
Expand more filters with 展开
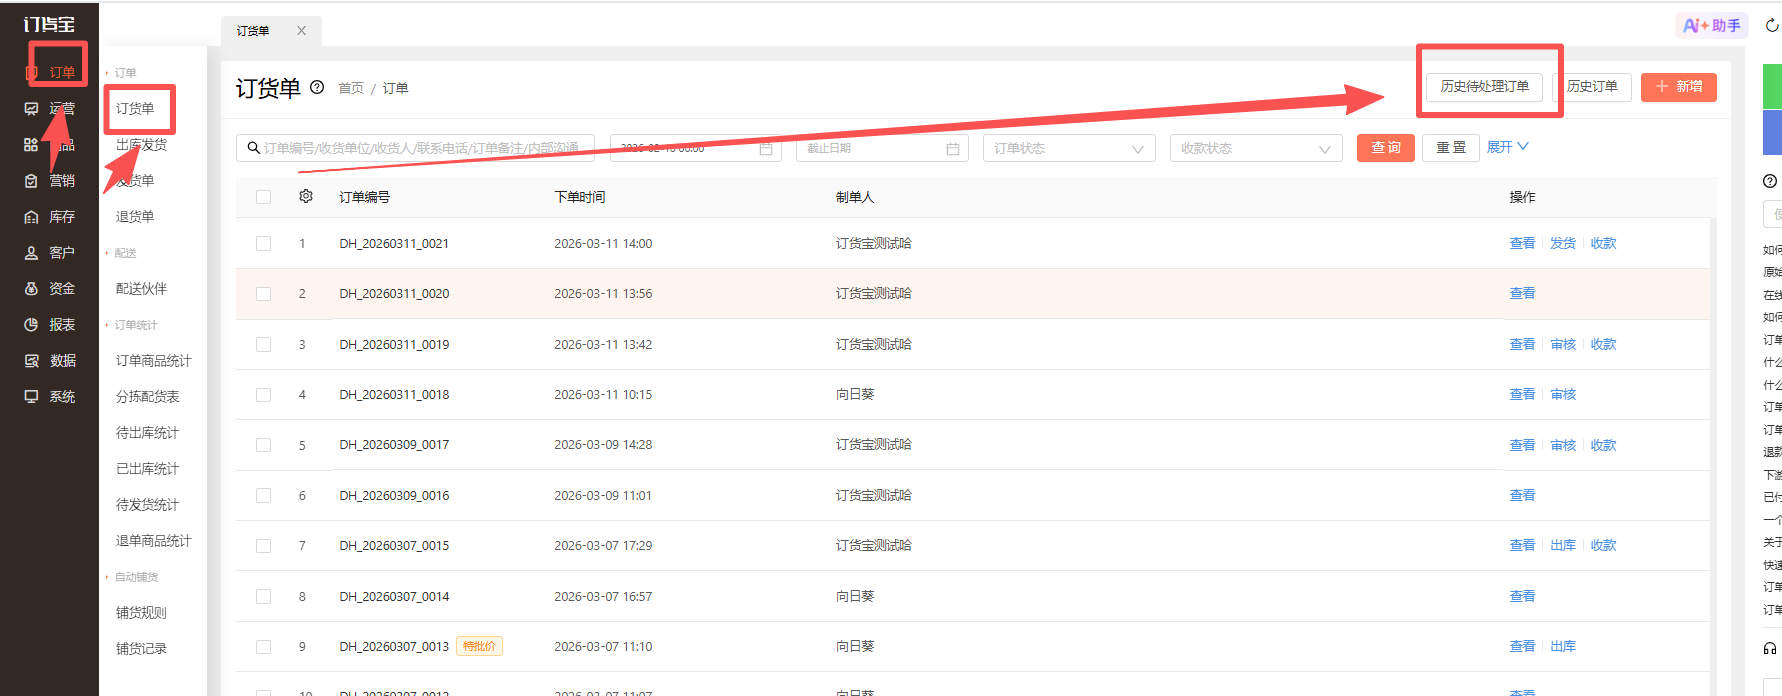click(1507, 147)
